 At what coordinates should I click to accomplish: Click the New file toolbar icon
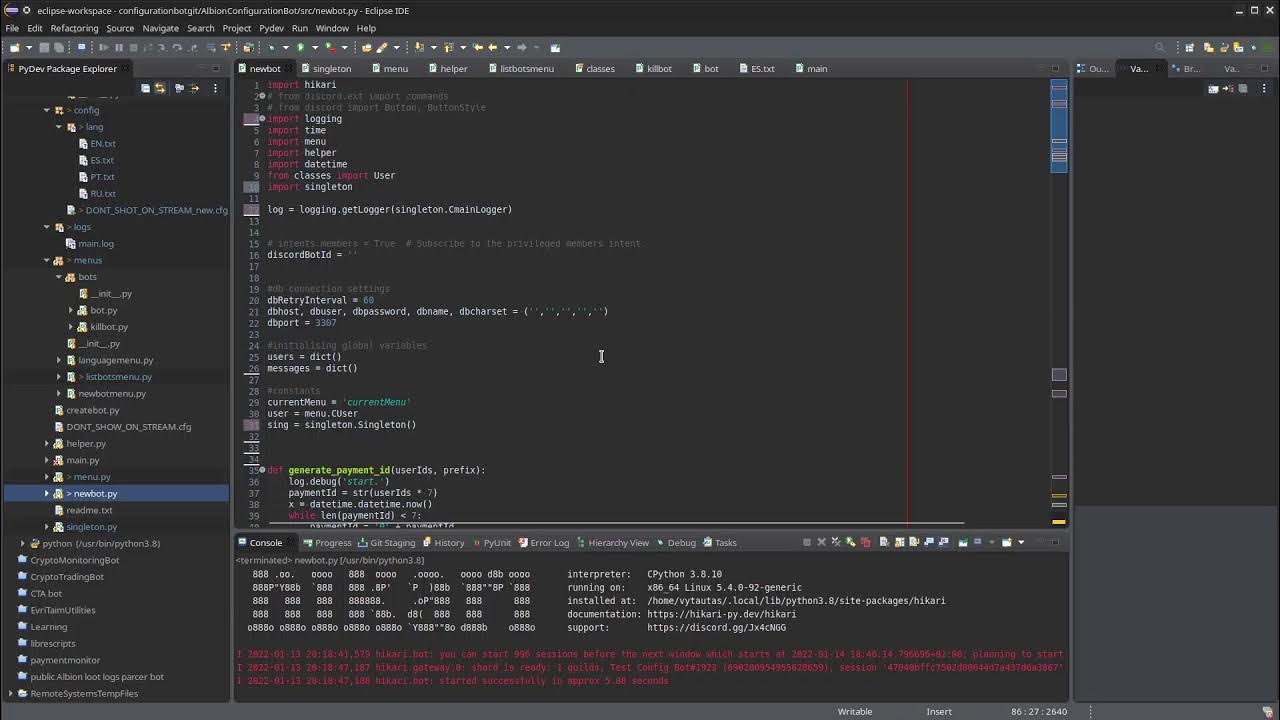click(x=14, y=47)
